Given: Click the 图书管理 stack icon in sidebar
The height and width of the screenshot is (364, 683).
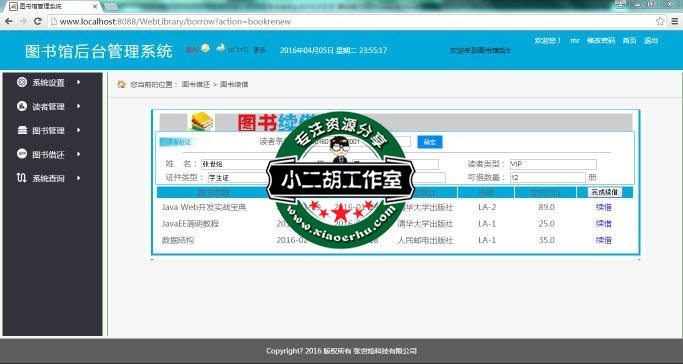Looking at the screenshot, I should (22, 130).
